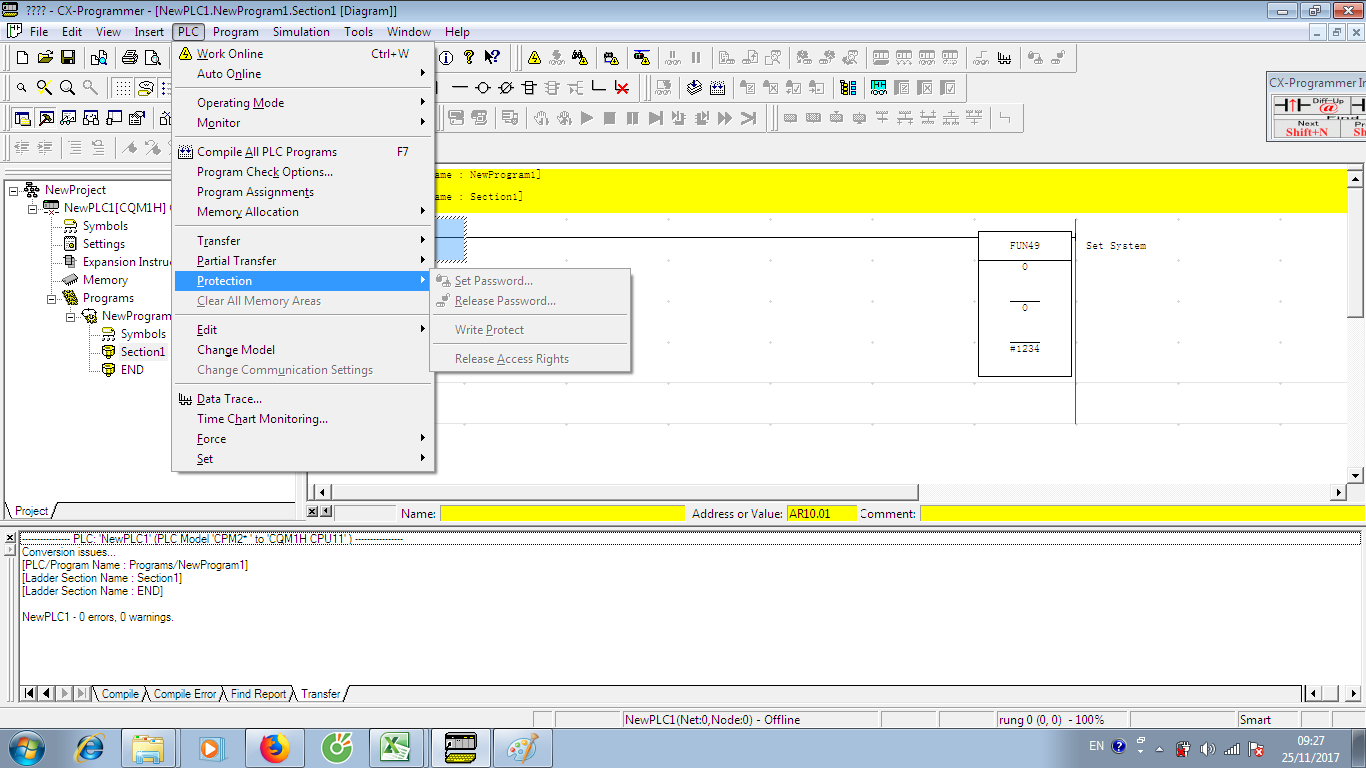Select Expansion Instructions tree item
Viewport: 1366px width, 768px height.
click(126, 262)
